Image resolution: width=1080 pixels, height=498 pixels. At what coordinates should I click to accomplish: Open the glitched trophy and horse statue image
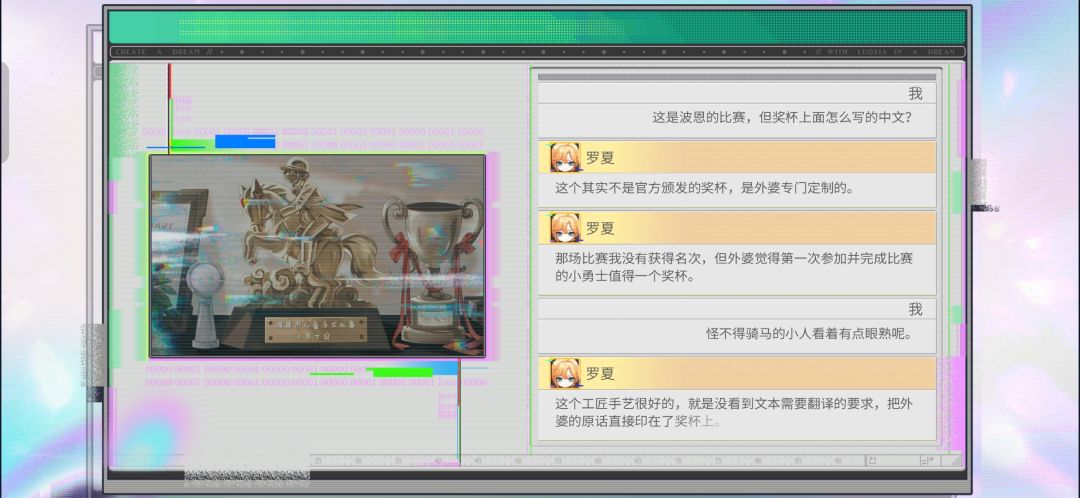(x=318, y=256)
